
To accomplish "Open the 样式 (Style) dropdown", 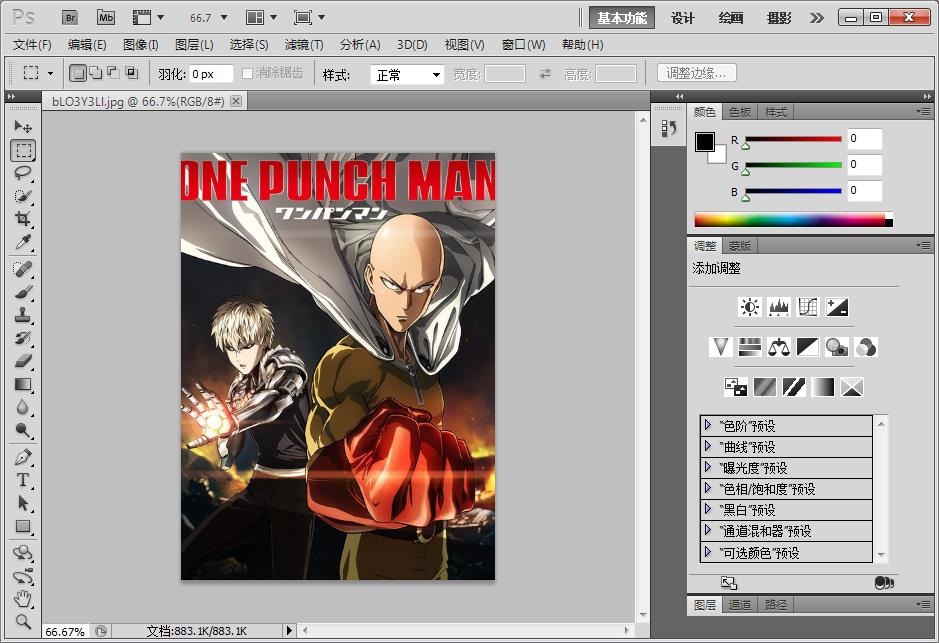I will (407, 75).
